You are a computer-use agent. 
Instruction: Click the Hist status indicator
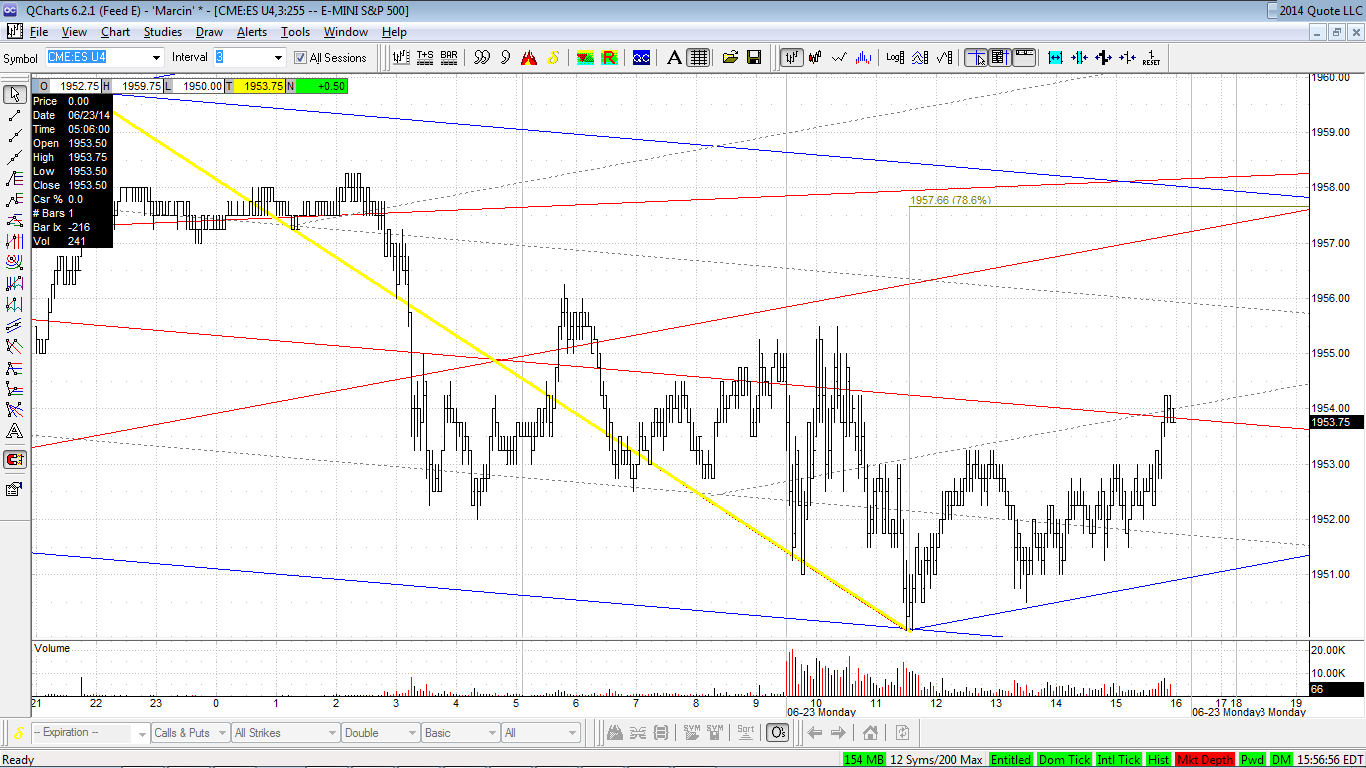(1159, 760)
